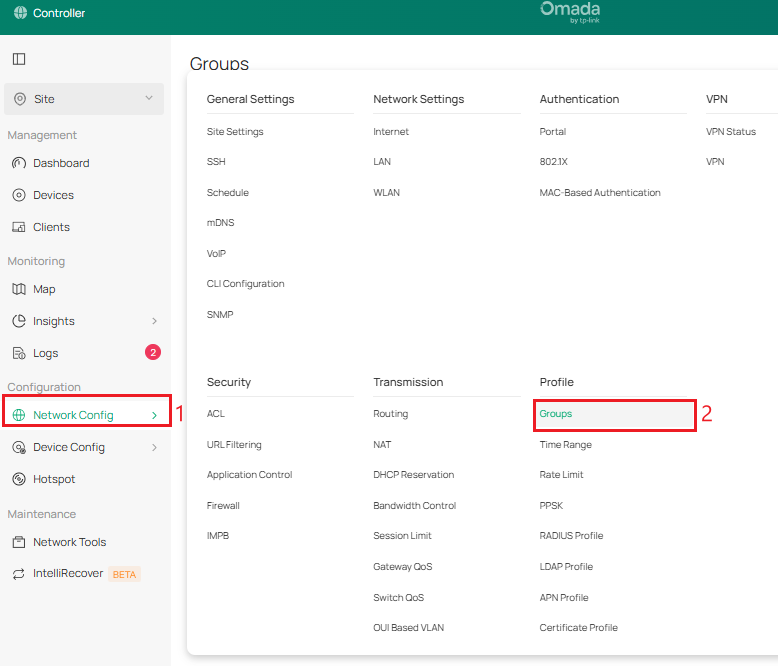This screenshot has height=666, width=778.
Task: Open Schedule under General Settings
Action: [x=227, y=193]
